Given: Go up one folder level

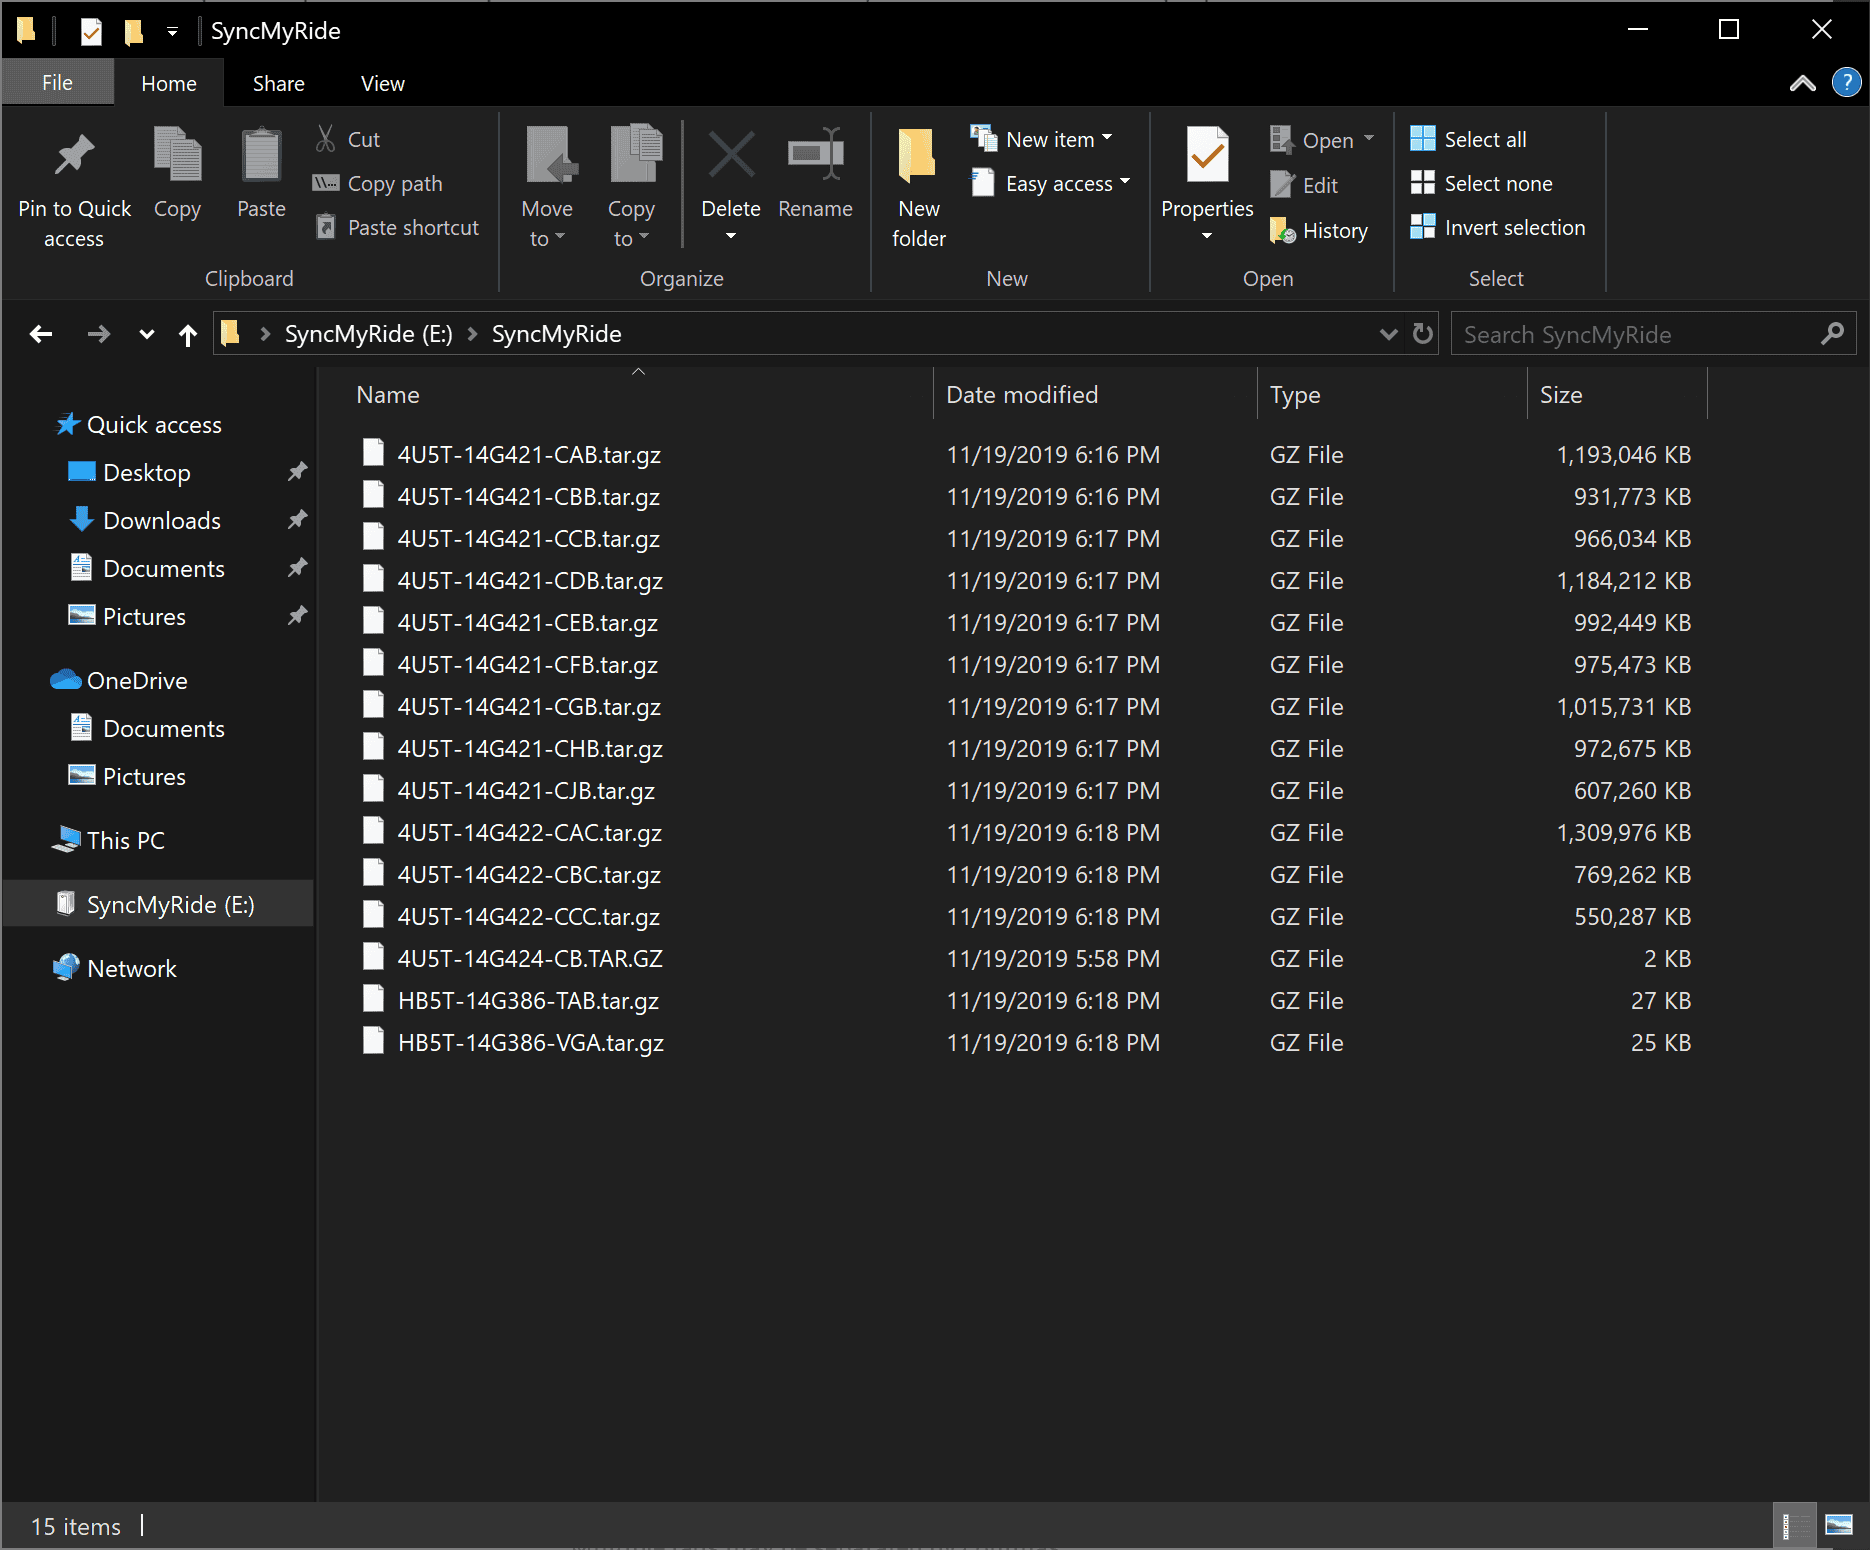Looking at the screenshot, I should (x=188, y=334).
